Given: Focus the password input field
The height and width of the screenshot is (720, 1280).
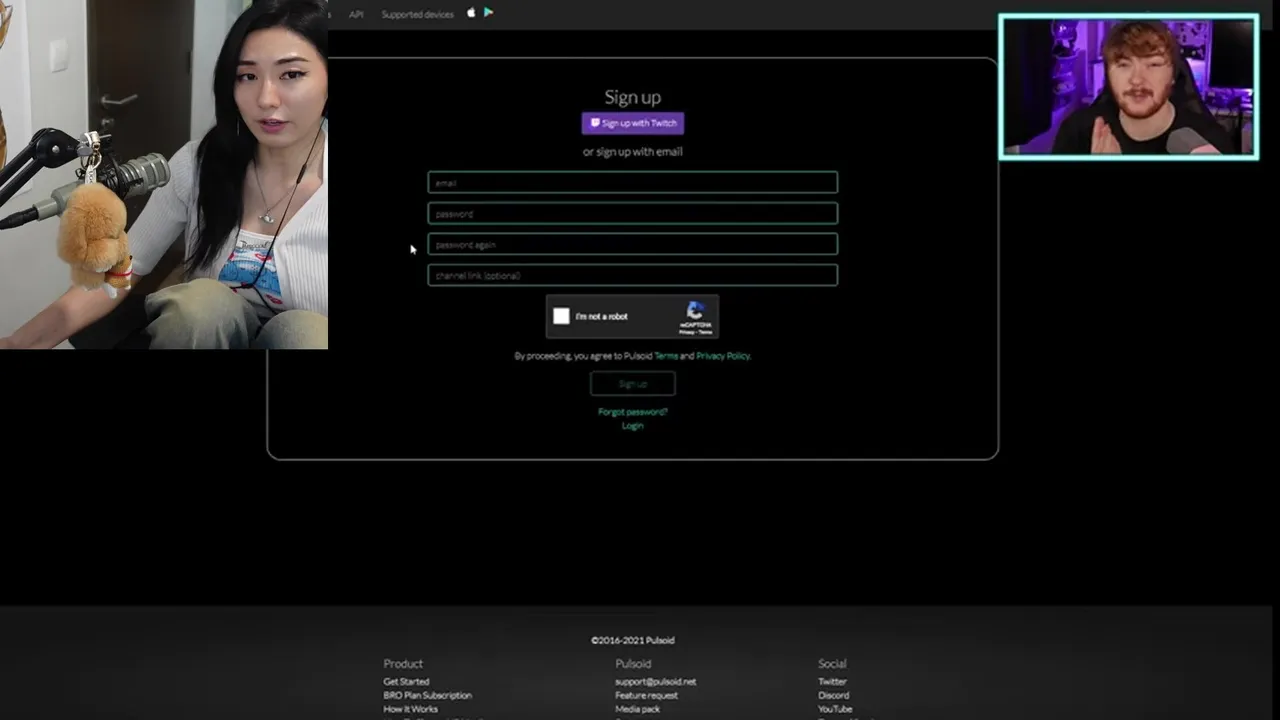Looking at the screenshot, I should click(x=633, y=213).
